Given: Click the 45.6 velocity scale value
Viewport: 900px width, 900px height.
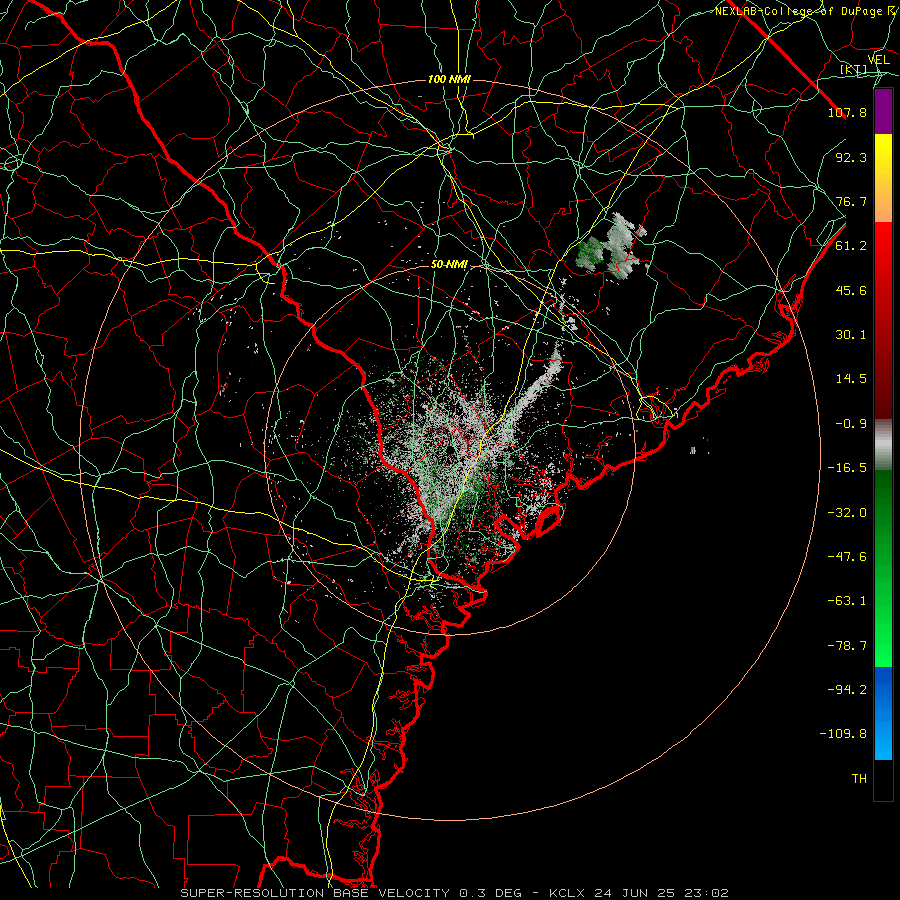Looking at the screenshot, I should tap(851, 290).
